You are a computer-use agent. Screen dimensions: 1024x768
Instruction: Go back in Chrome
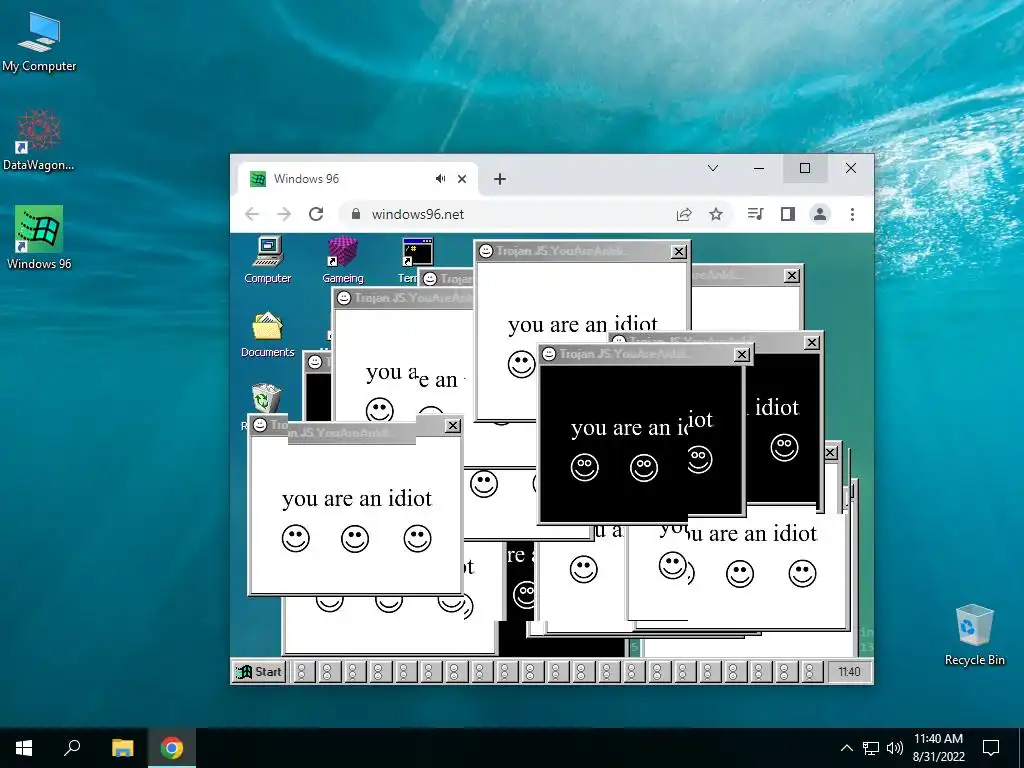coord(252,214)
